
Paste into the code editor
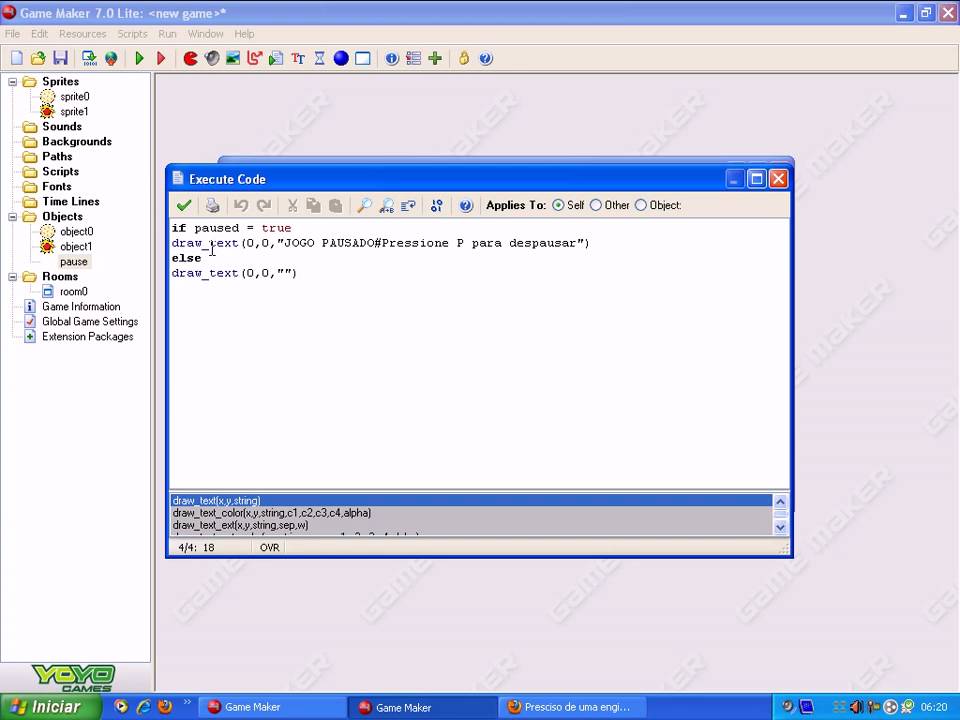[x=336, y=205]
